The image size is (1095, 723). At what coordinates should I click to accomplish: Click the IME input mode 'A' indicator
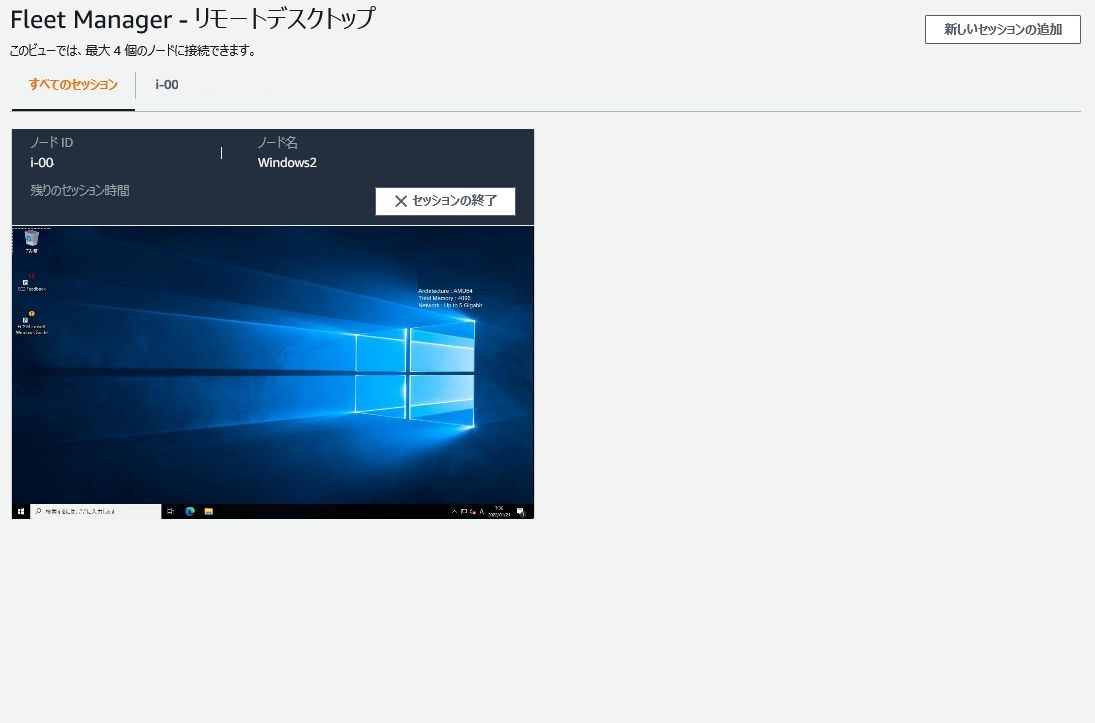click(482, 512)
